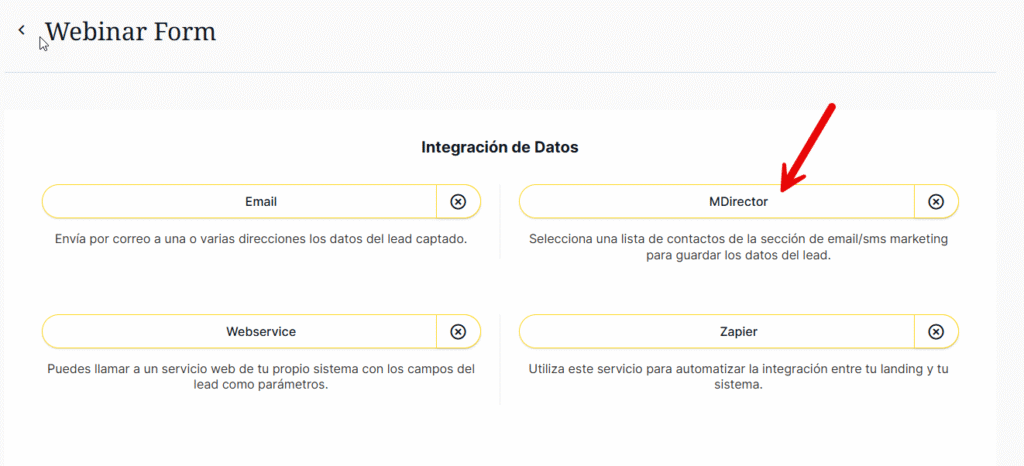The image size is (1024, 466).
Task: Click the Zapier description about automating integration
Action: coord(738,376)
